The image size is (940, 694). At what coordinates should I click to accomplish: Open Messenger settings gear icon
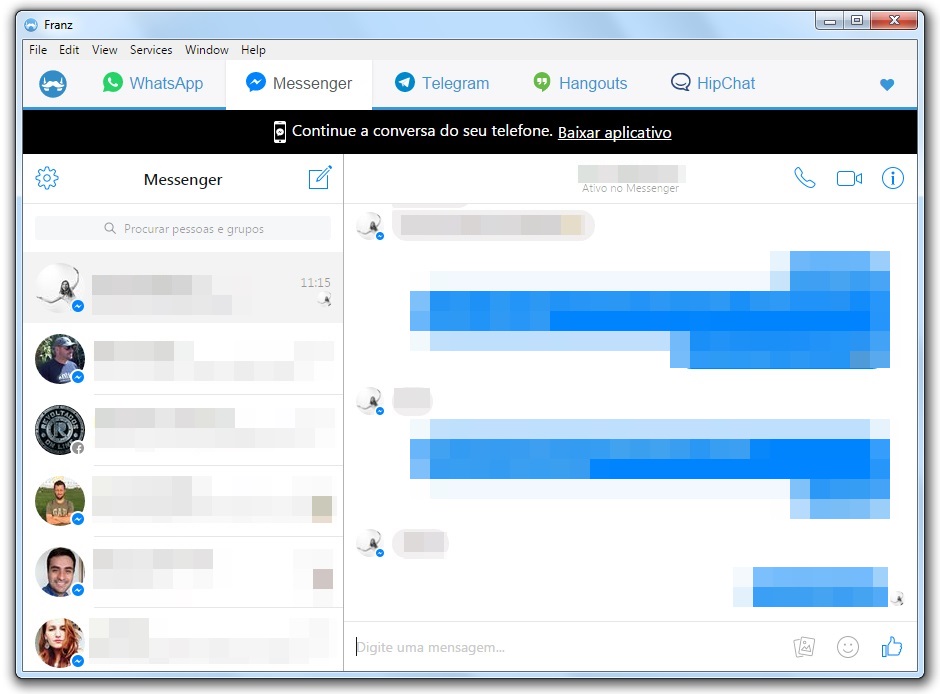(47, 178)
